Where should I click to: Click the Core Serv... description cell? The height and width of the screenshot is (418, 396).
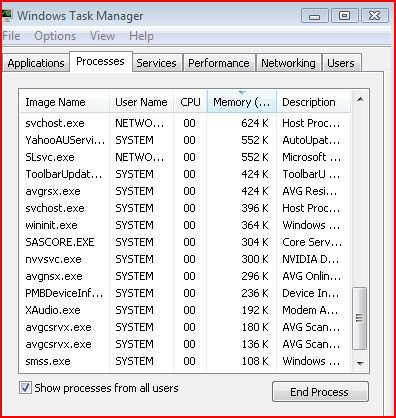[312, 242]
